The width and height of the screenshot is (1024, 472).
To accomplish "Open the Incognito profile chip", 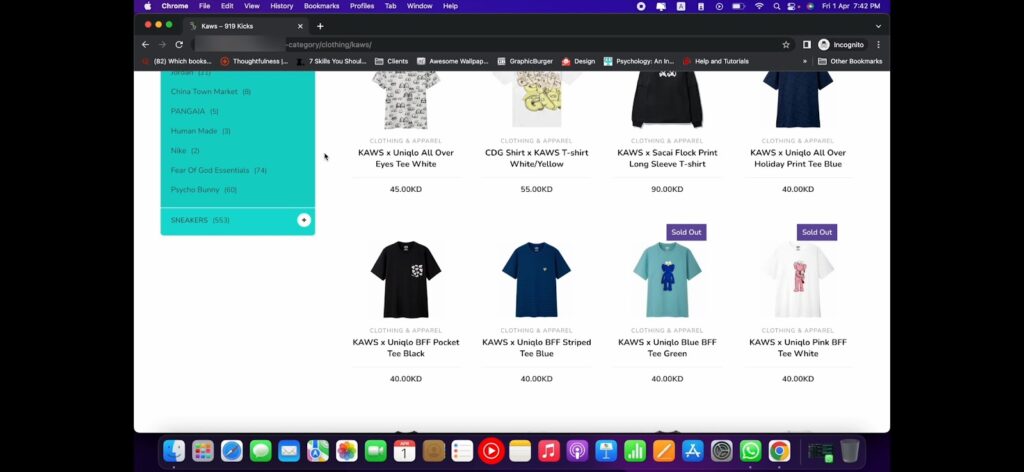I will pos(842,44).
